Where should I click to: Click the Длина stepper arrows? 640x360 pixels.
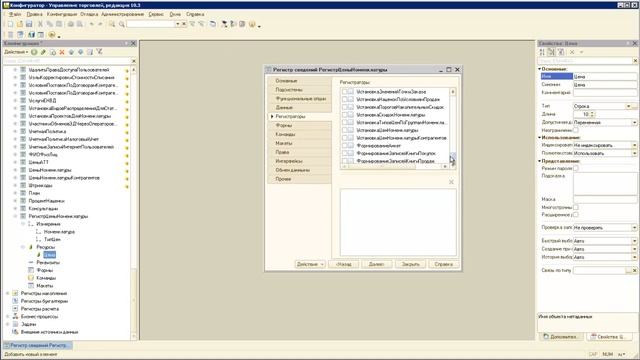[593, 114]
